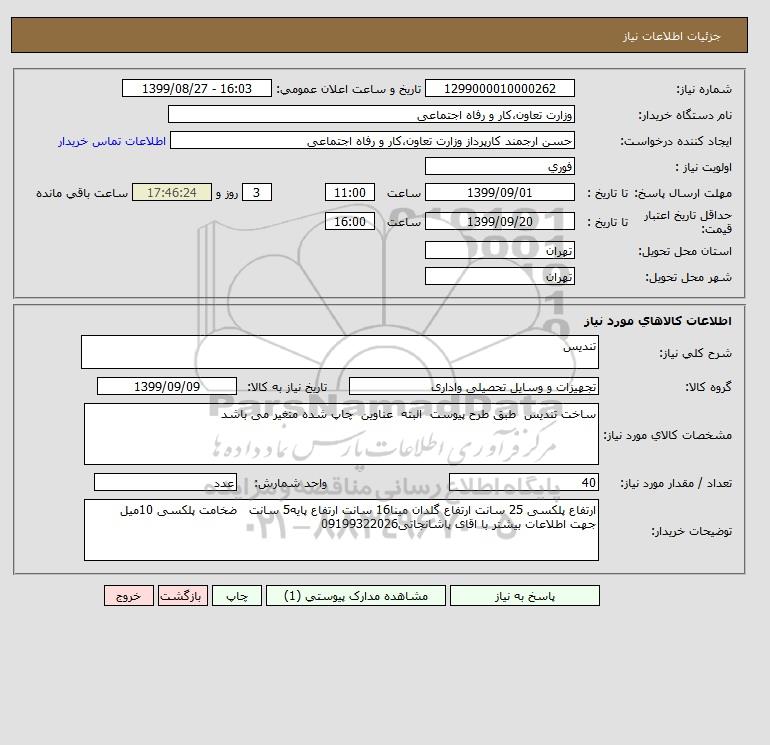Click the priority field فوري

[499, 166]
